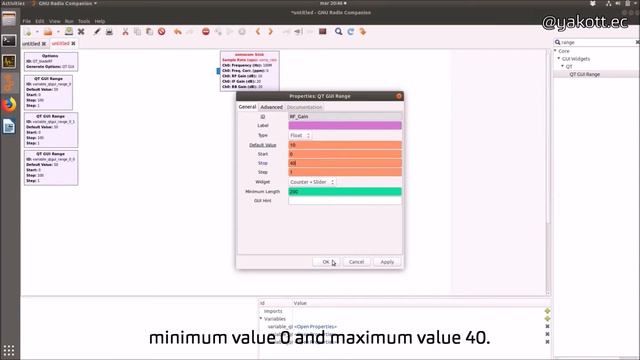The height and width of the screenshot is (360, 640).
Task: Click the empty GUI Hint field
Action: click(345, 200)
